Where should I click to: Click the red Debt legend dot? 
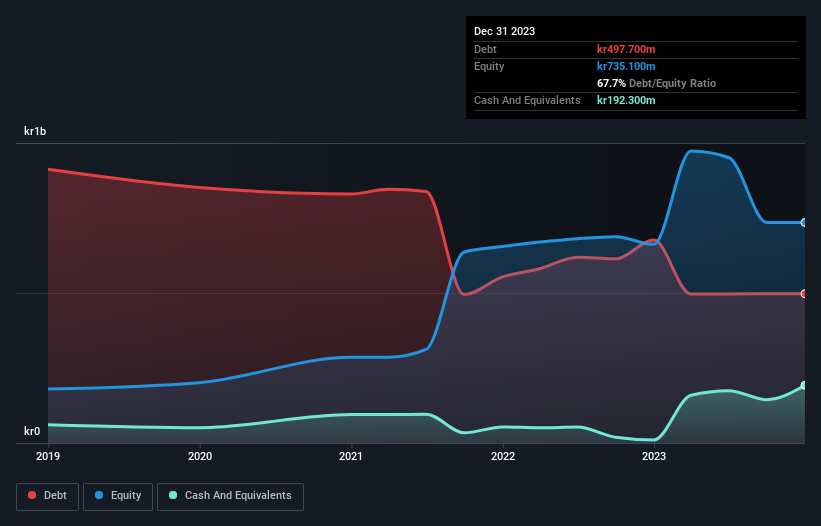[32, 495]
